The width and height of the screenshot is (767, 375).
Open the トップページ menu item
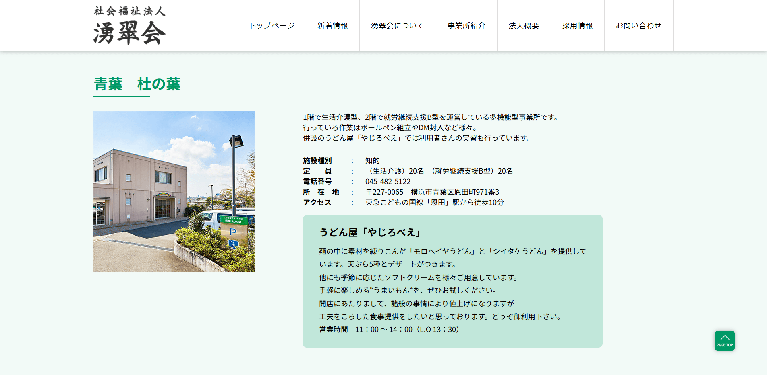click(x=272, y=26)
